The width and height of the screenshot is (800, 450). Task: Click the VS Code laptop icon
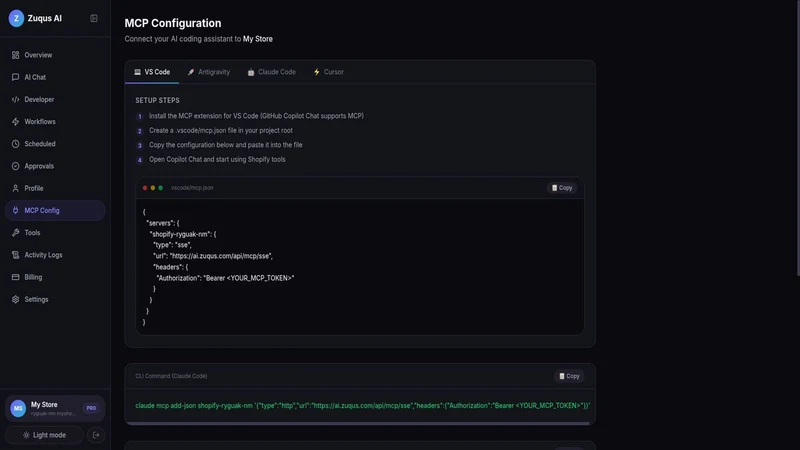coord(137,72)
